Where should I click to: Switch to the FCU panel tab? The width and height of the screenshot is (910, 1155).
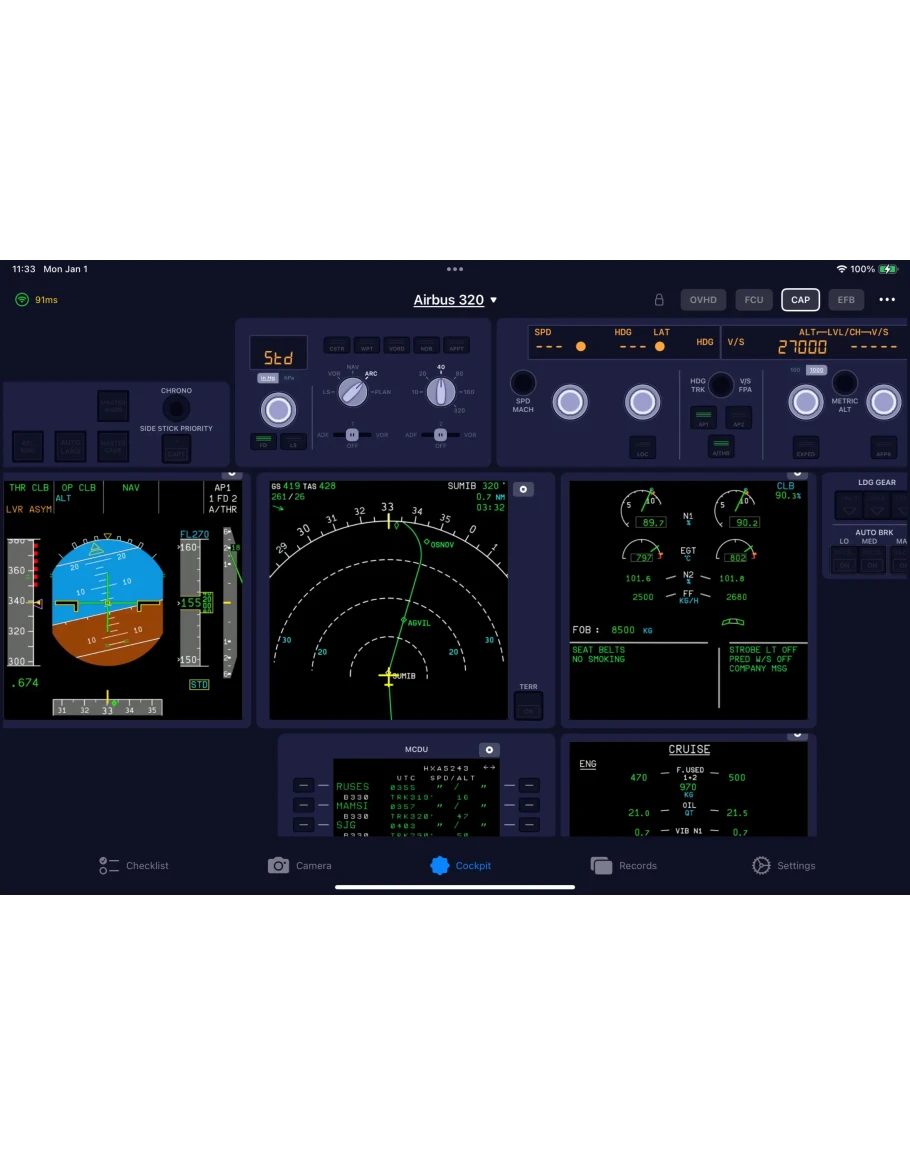click(754, 300)
